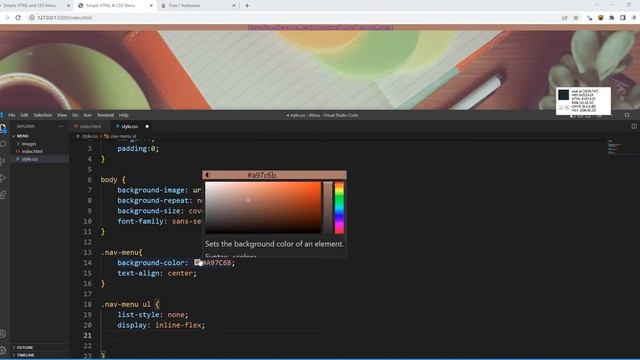Reload the browser page
Screen dimensions: 640x360
pyautogui.click(x=18, y=18)
